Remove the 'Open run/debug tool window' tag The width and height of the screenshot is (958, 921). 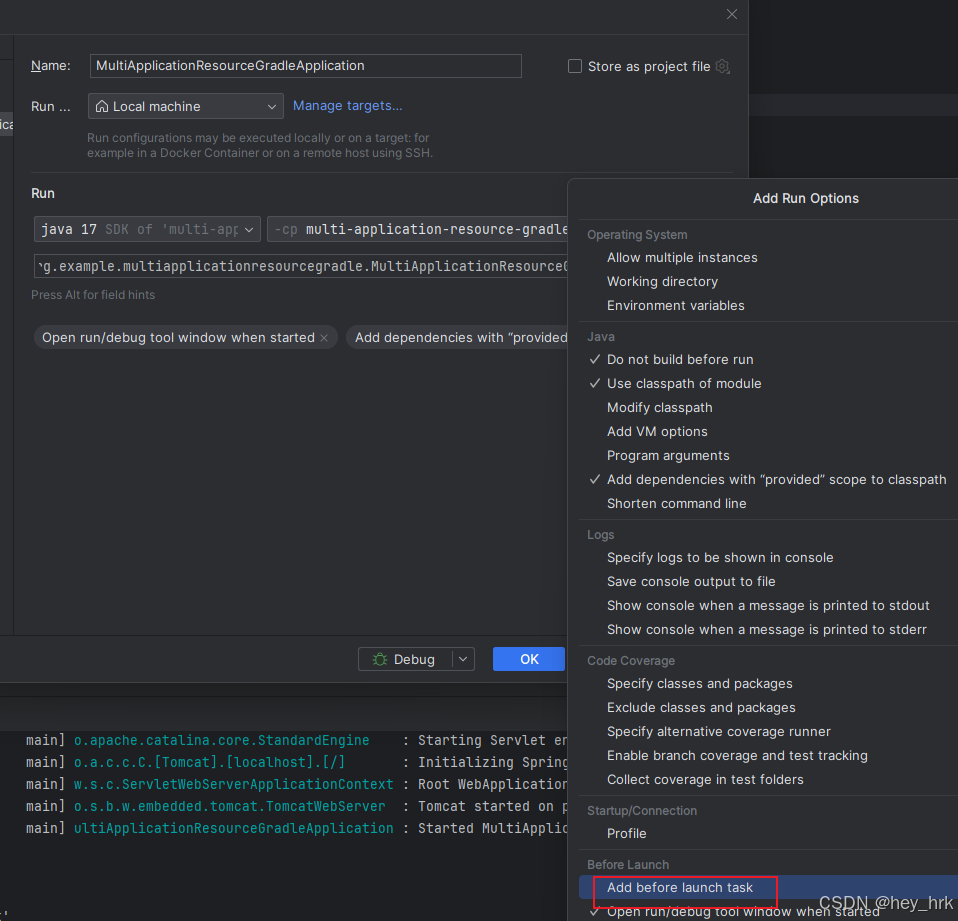(324, 338)
